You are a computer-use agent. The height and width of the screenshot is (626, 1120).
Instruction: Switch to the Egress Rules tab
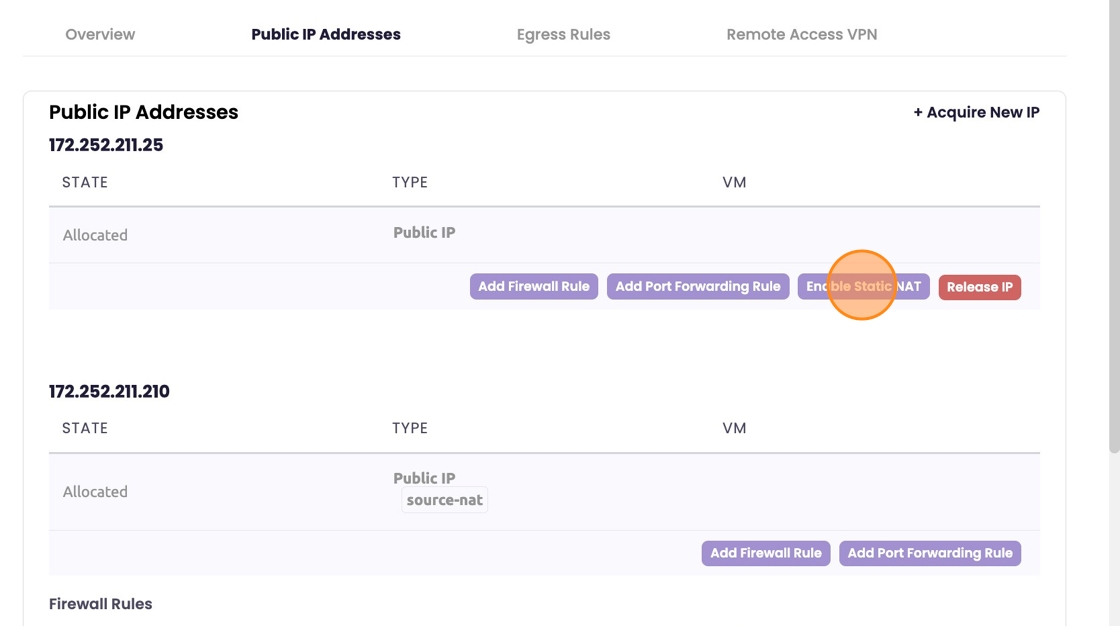563,34
